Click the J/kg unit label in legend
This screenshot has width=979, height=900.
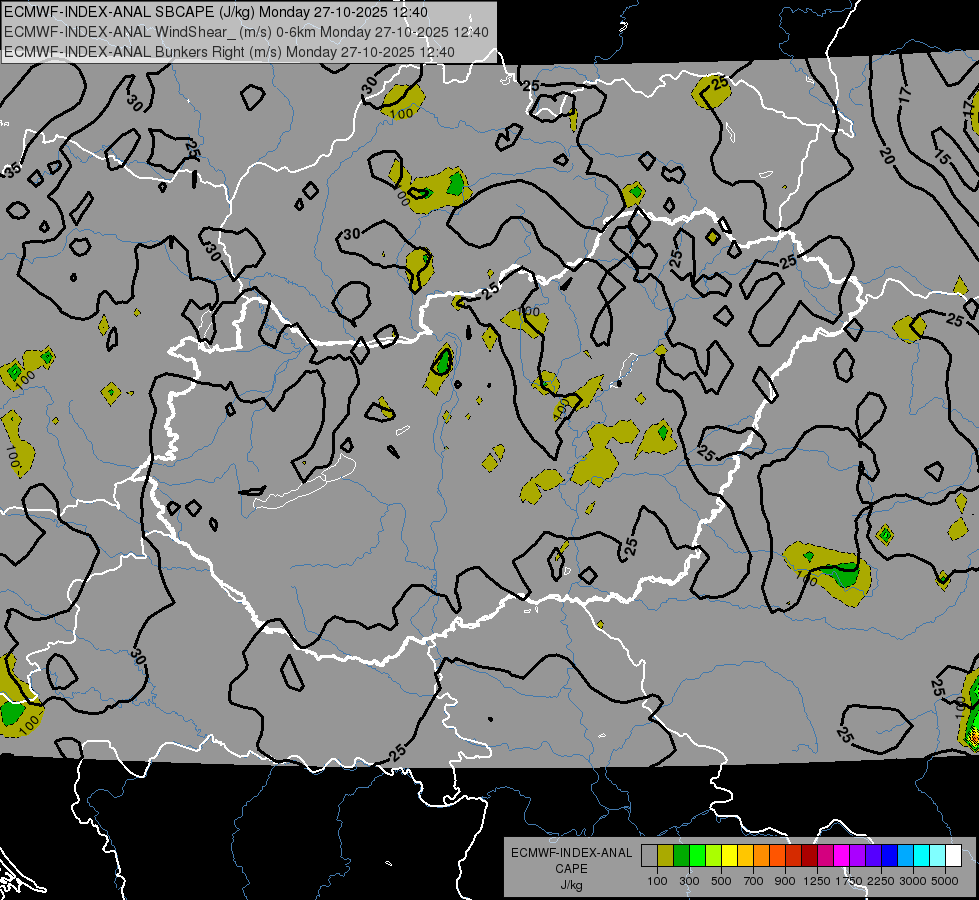tap(571, 885)
